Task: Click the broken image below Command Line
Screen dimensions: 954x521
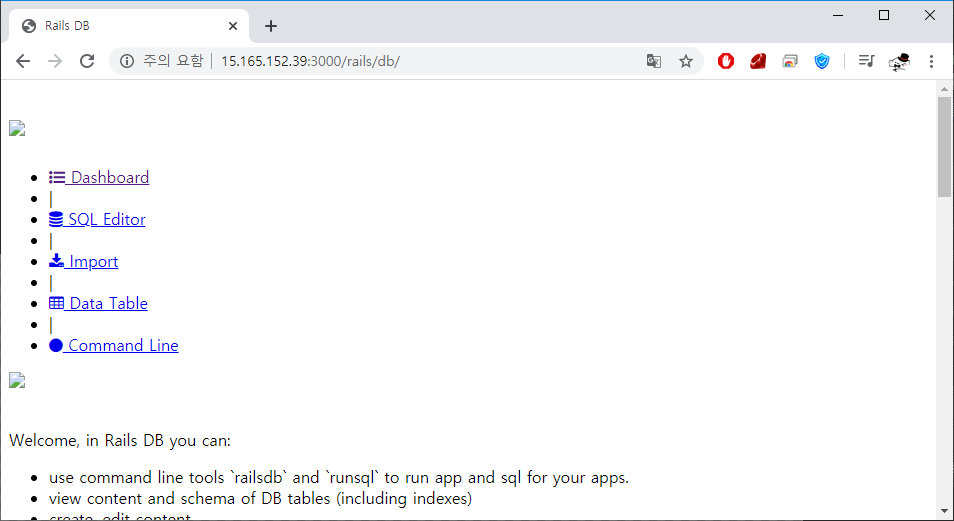Action: click(x=17, y=380)
